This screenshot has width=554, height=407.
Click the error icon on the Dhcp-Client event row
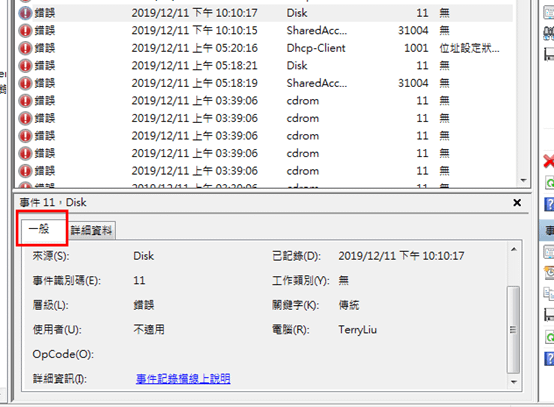25,48
